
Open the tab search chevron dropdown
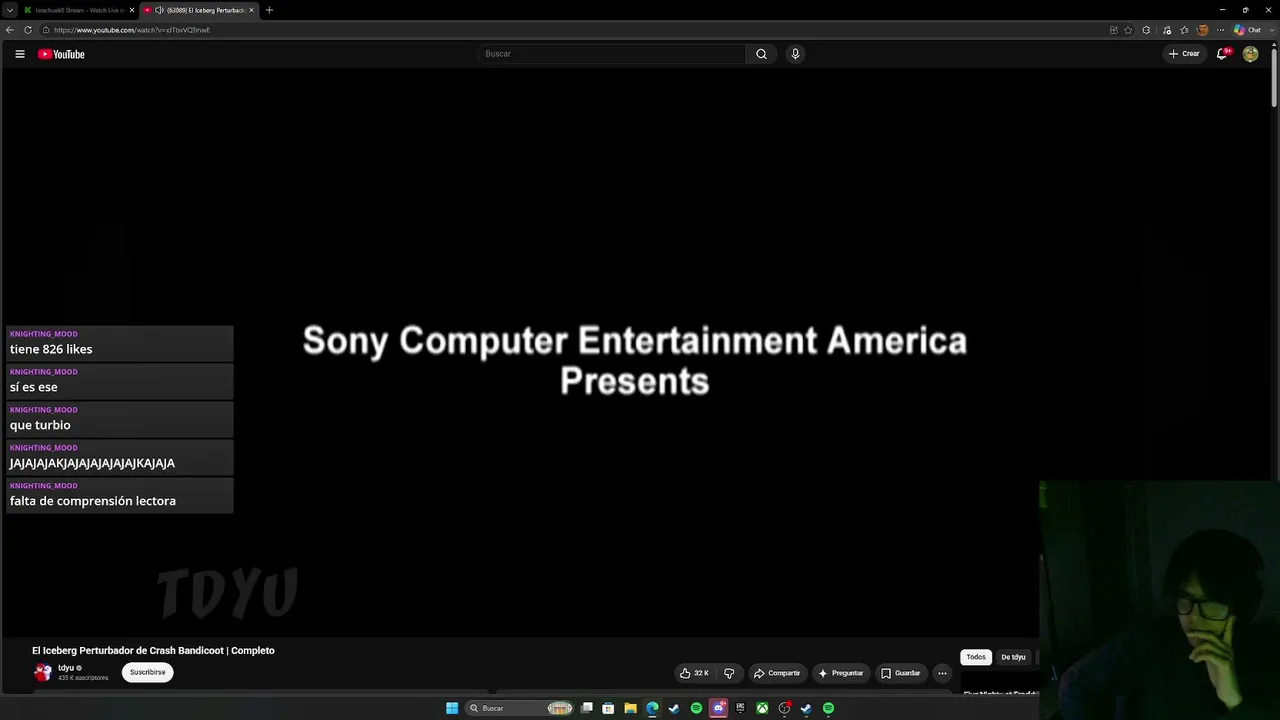pyautogui.click(x=10, y=10)
